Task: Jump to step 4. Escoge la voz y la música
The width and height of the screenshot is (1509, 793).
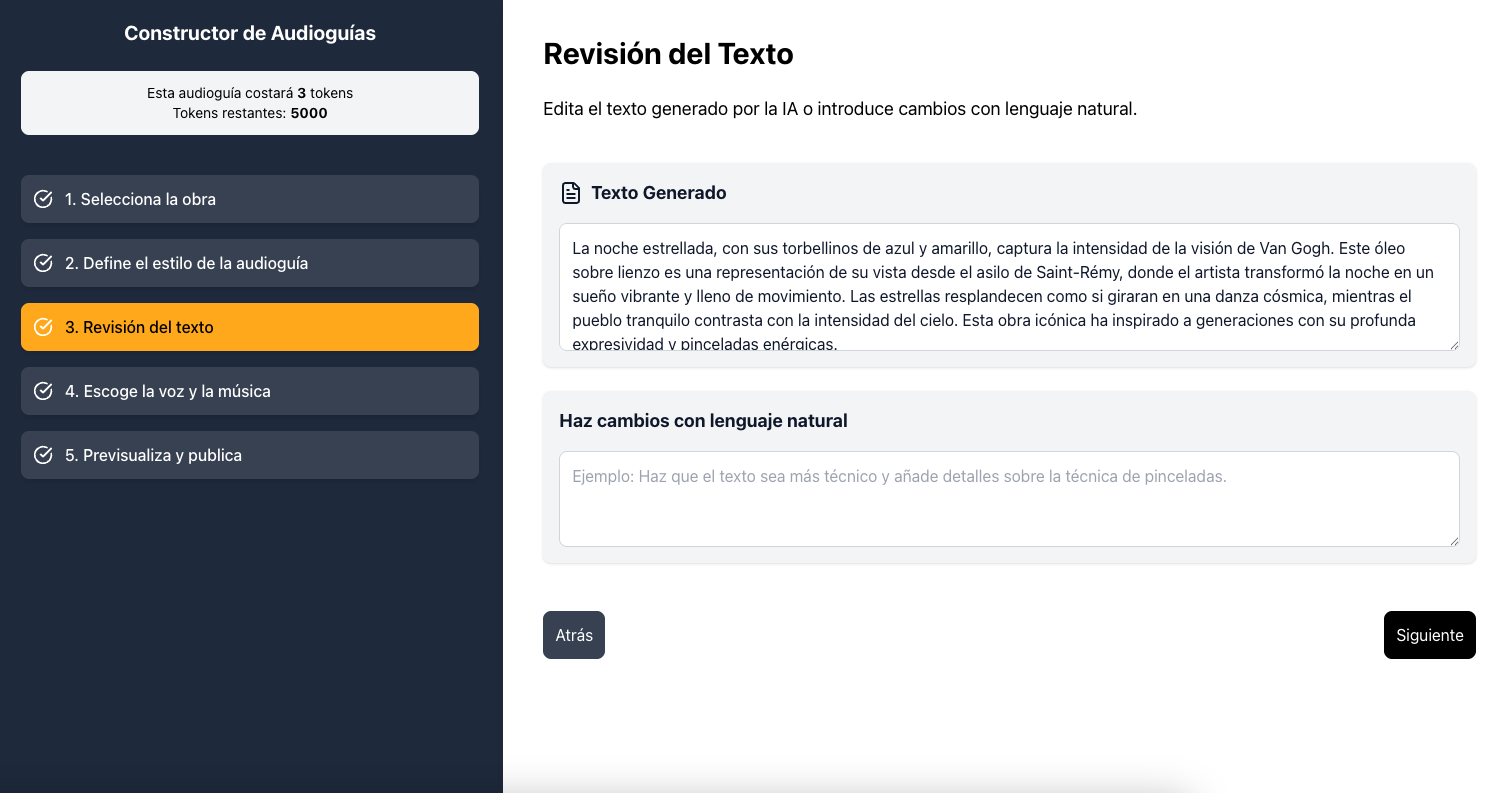Action: point(250,391)
